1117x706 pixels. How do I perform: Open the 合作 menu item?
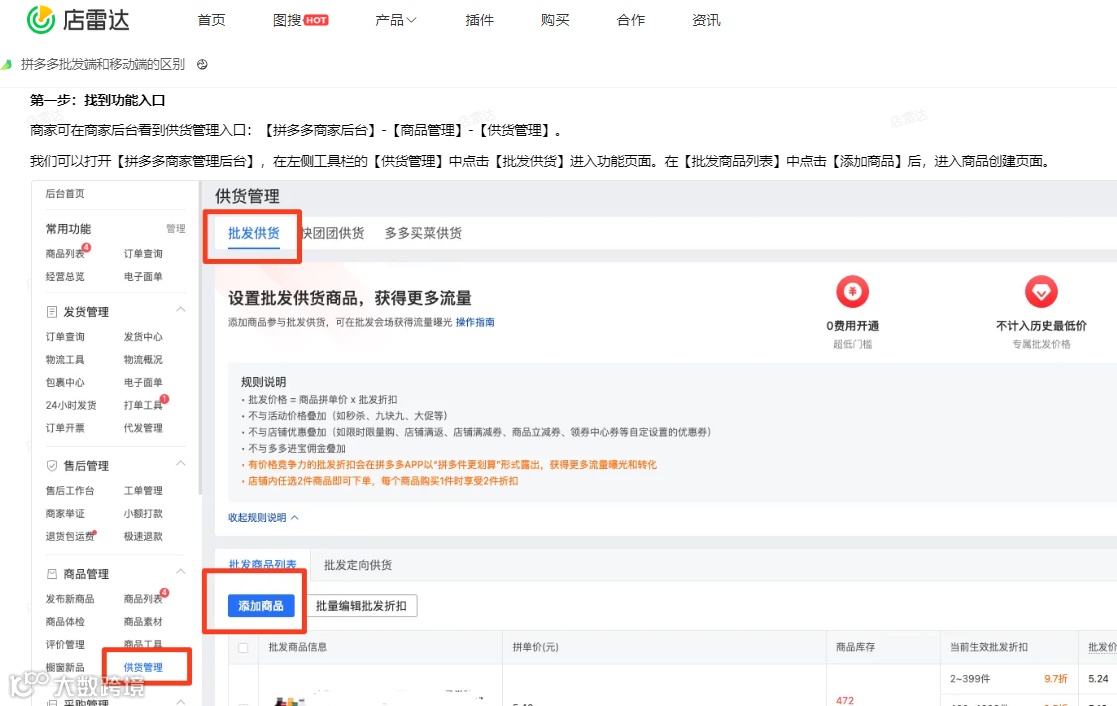click(630, 20)
